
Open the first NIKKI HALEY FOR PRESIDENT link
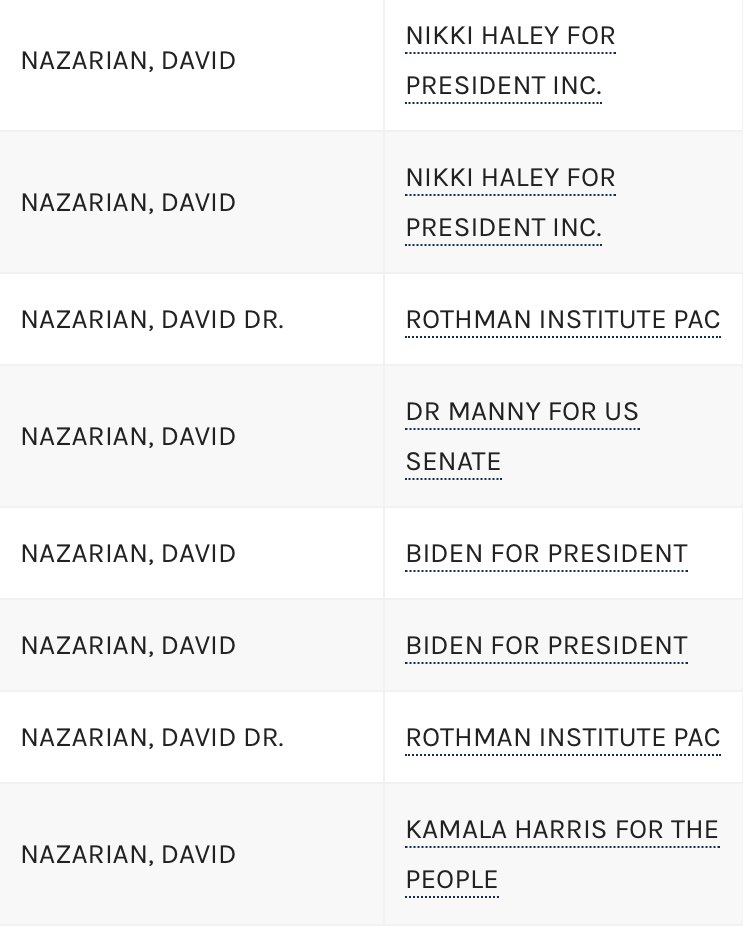[510, 38]
